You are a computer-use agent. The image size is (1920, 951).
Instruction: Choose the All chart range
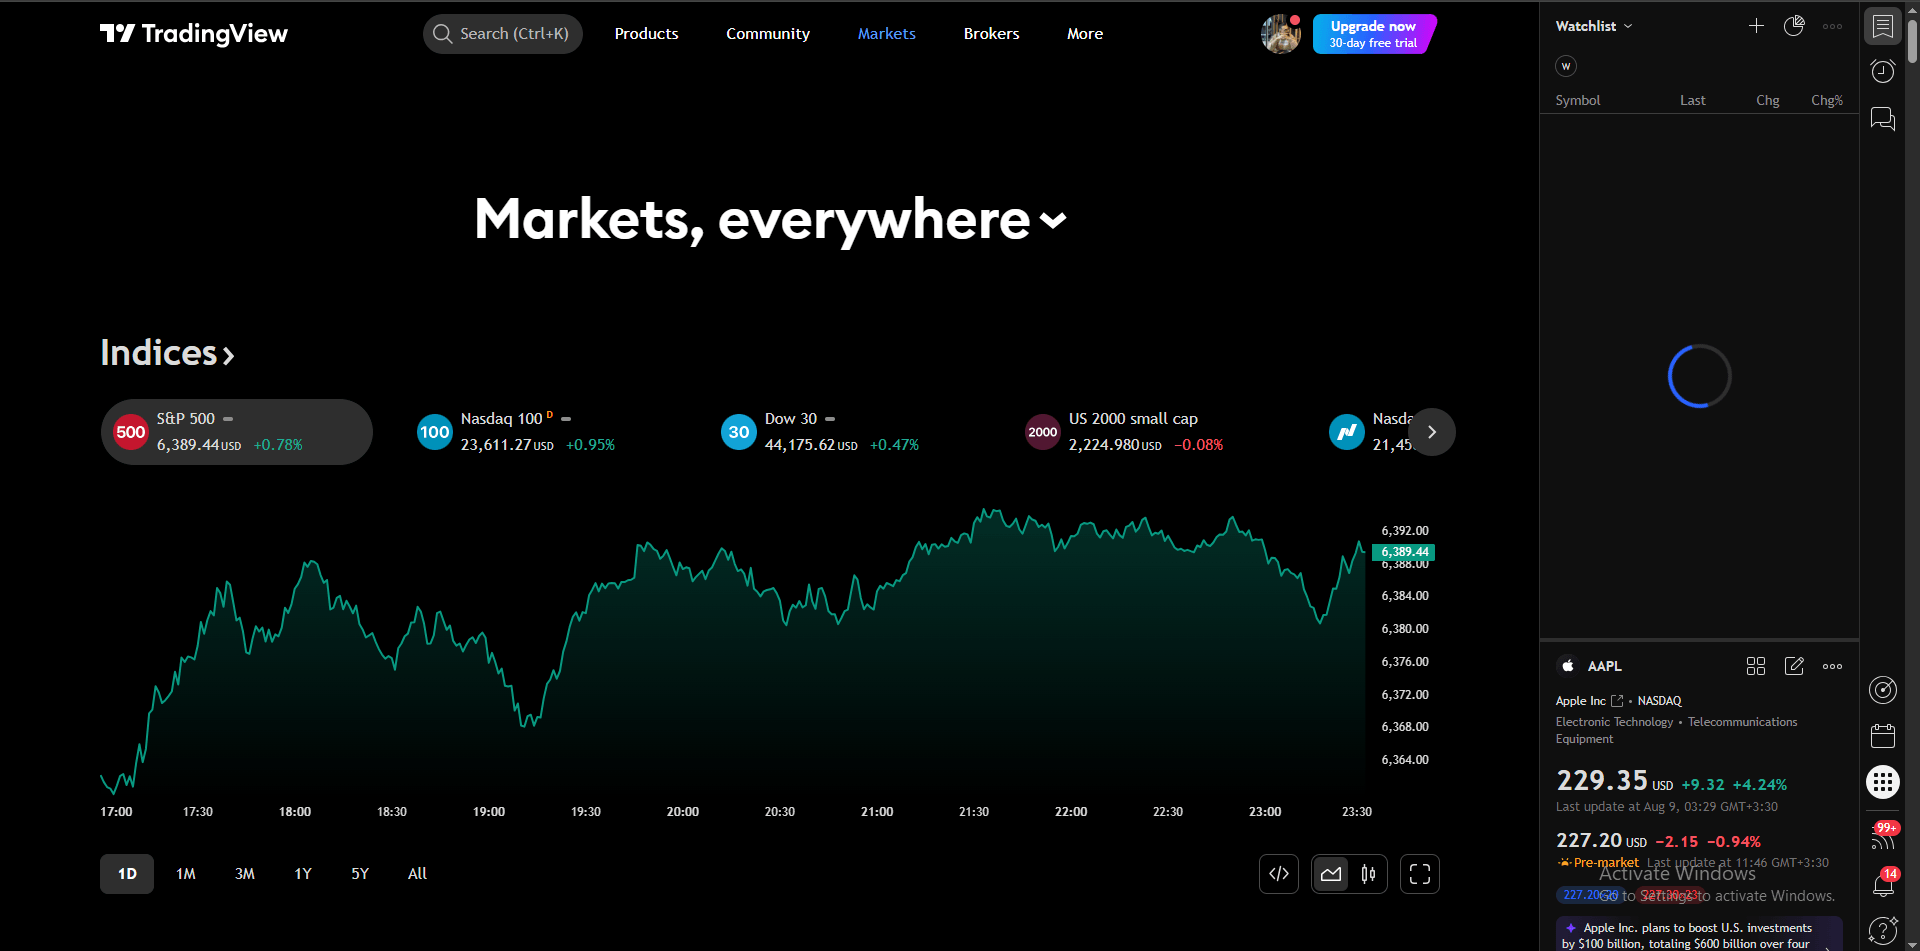coord(417,874)
